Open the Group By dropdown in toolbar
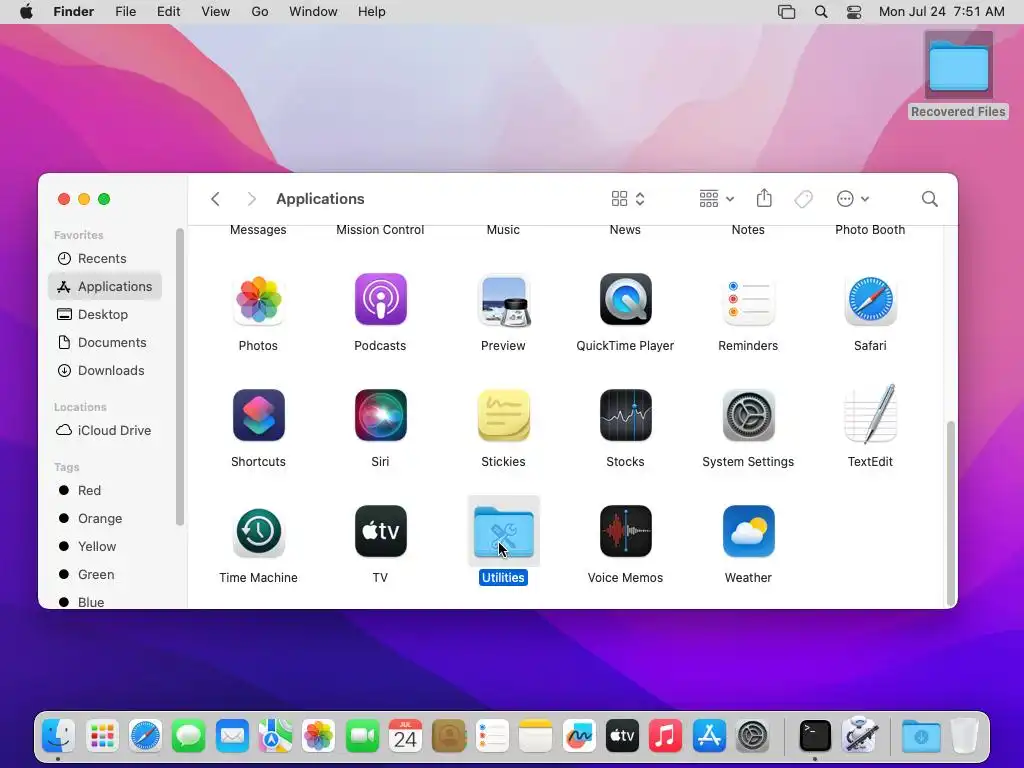The width and height of the screenshot is (1024, 768). click(716, 199)
